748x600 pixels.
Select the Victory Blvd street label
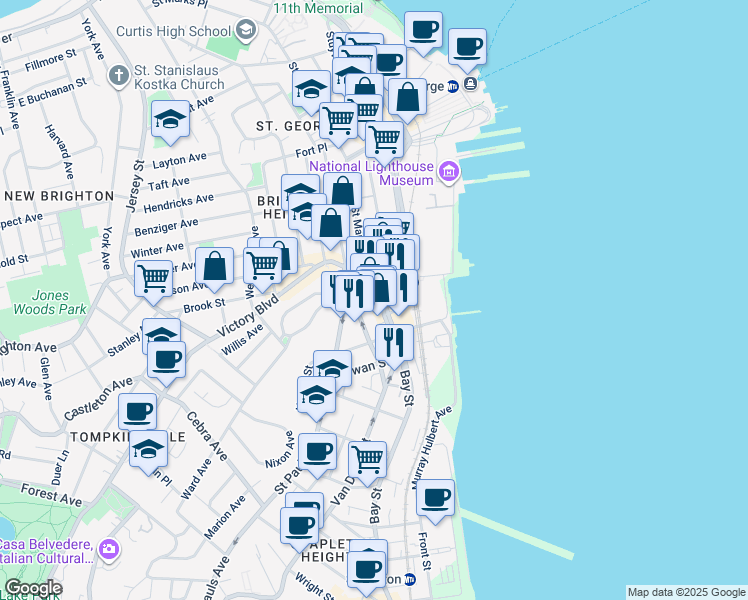click(x=248, y=315)
